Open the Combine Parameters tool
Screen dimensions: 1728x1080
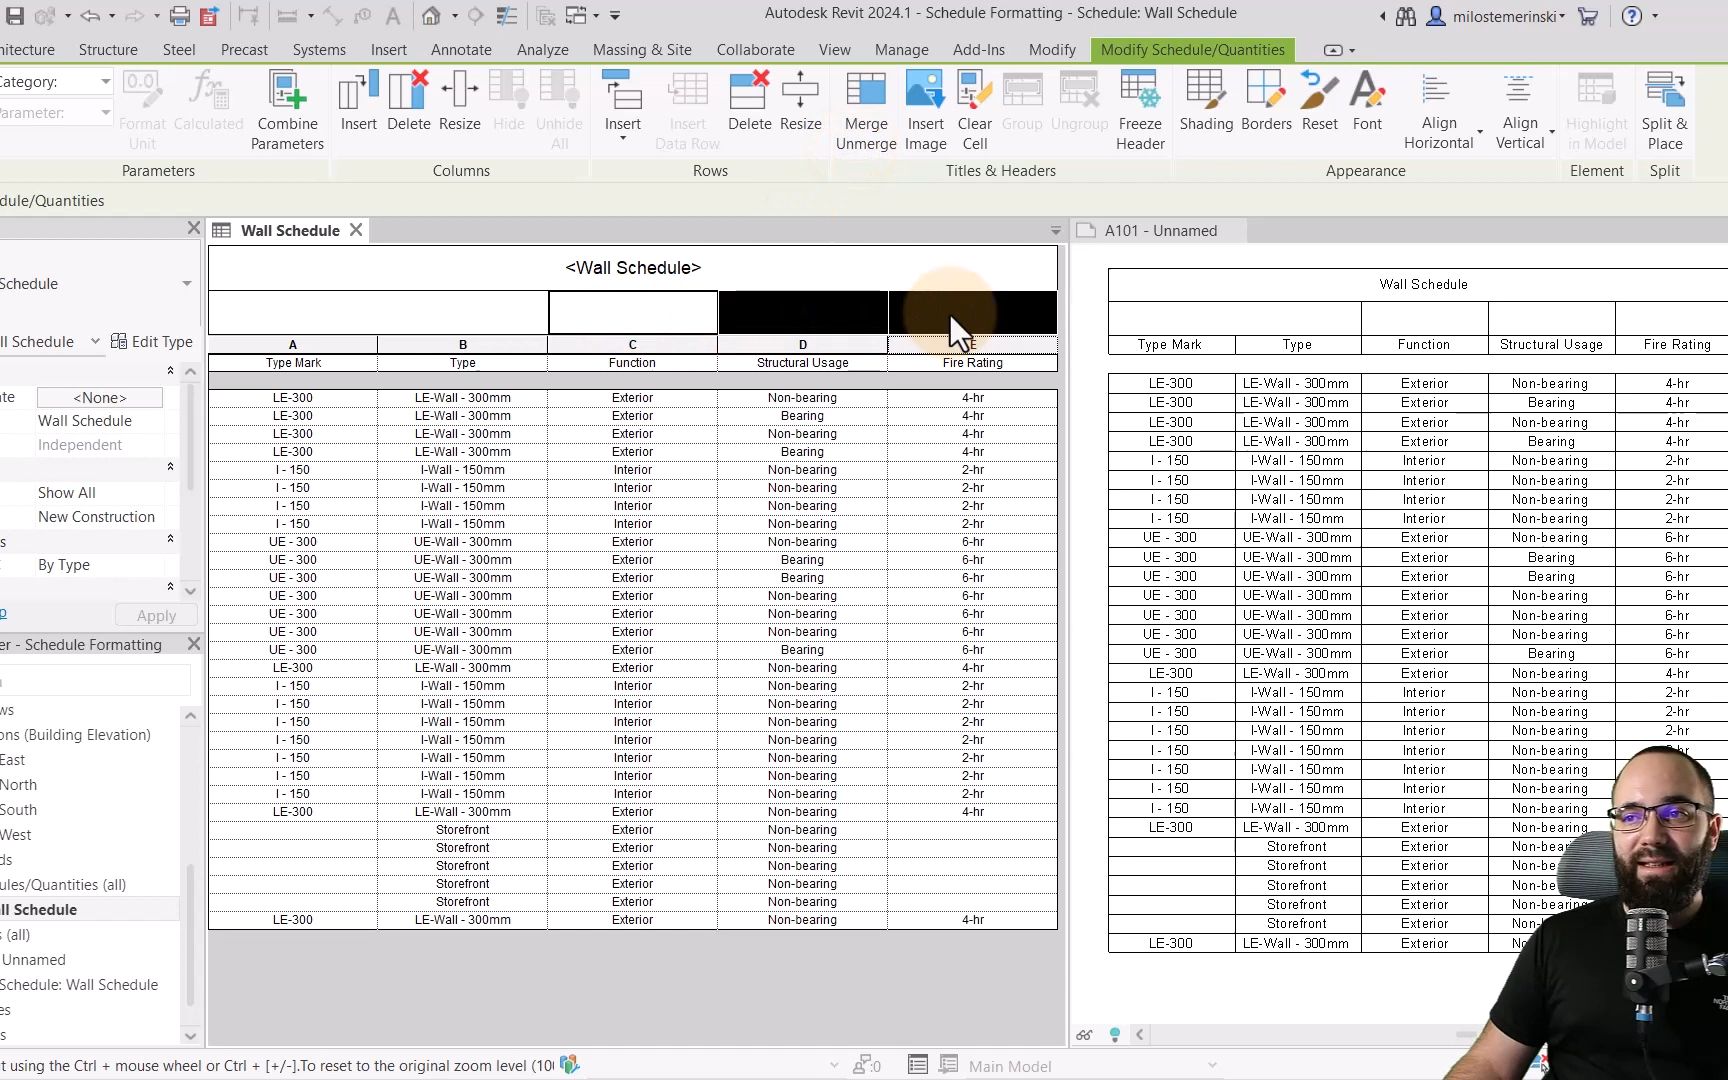(287, 108)
